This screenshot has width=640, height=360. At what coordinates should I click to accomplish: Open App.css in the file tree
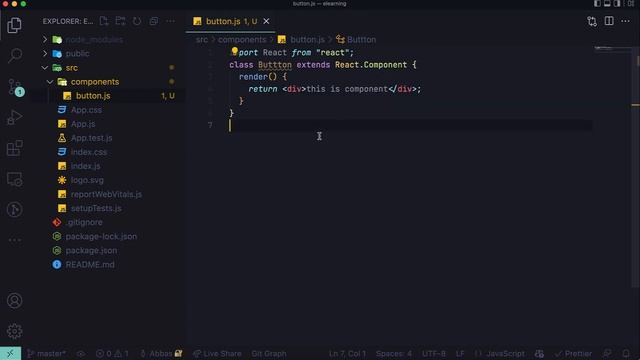[86, 110]
